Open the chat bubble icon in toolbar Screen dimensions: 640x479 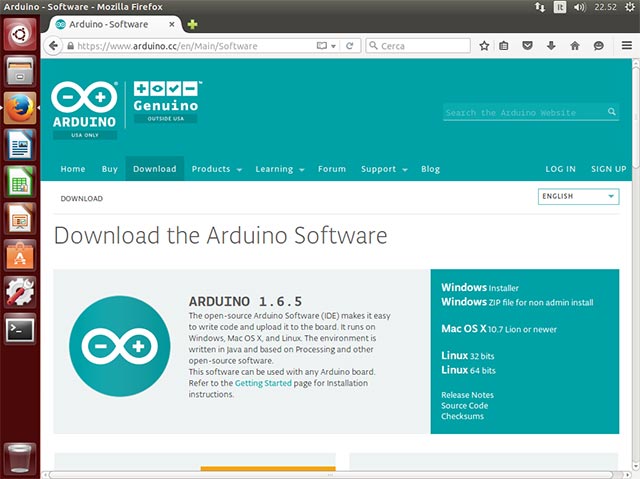(598, 46)
